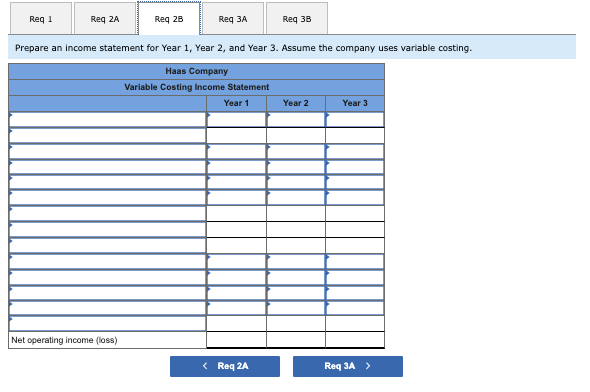
Task: Click Year 2 cell in first row
Action: (x=296, y=120)
